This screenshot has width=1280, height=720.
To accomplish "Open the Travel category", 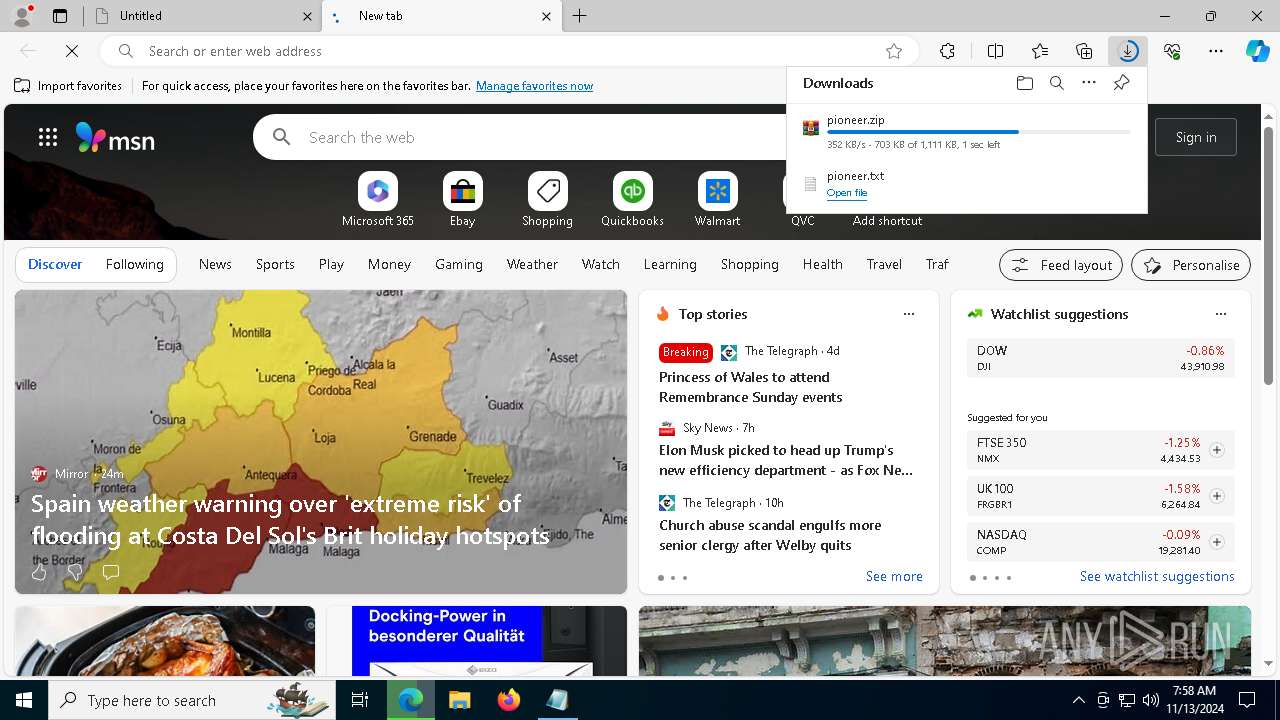I will pos(884,264).
